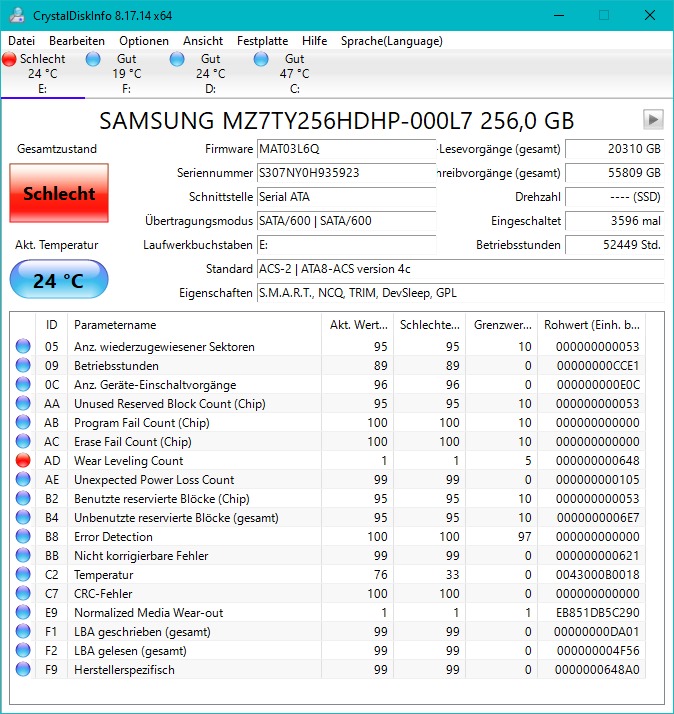The height and width of the screenshot is (714, 674).
Task: Switch to the Gut 24 °C D: disk tab
Action: tap(210, 73)
